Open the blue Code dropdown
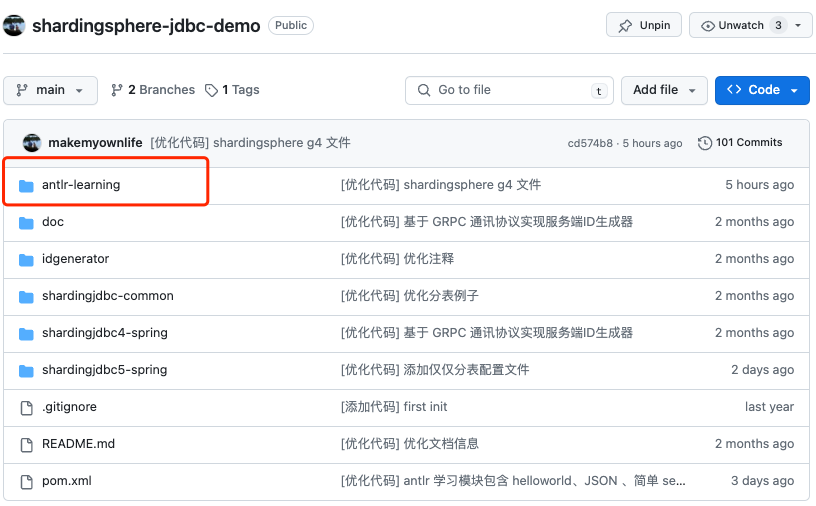This screenshot has height=506, width=816. [x=762, y=90]
